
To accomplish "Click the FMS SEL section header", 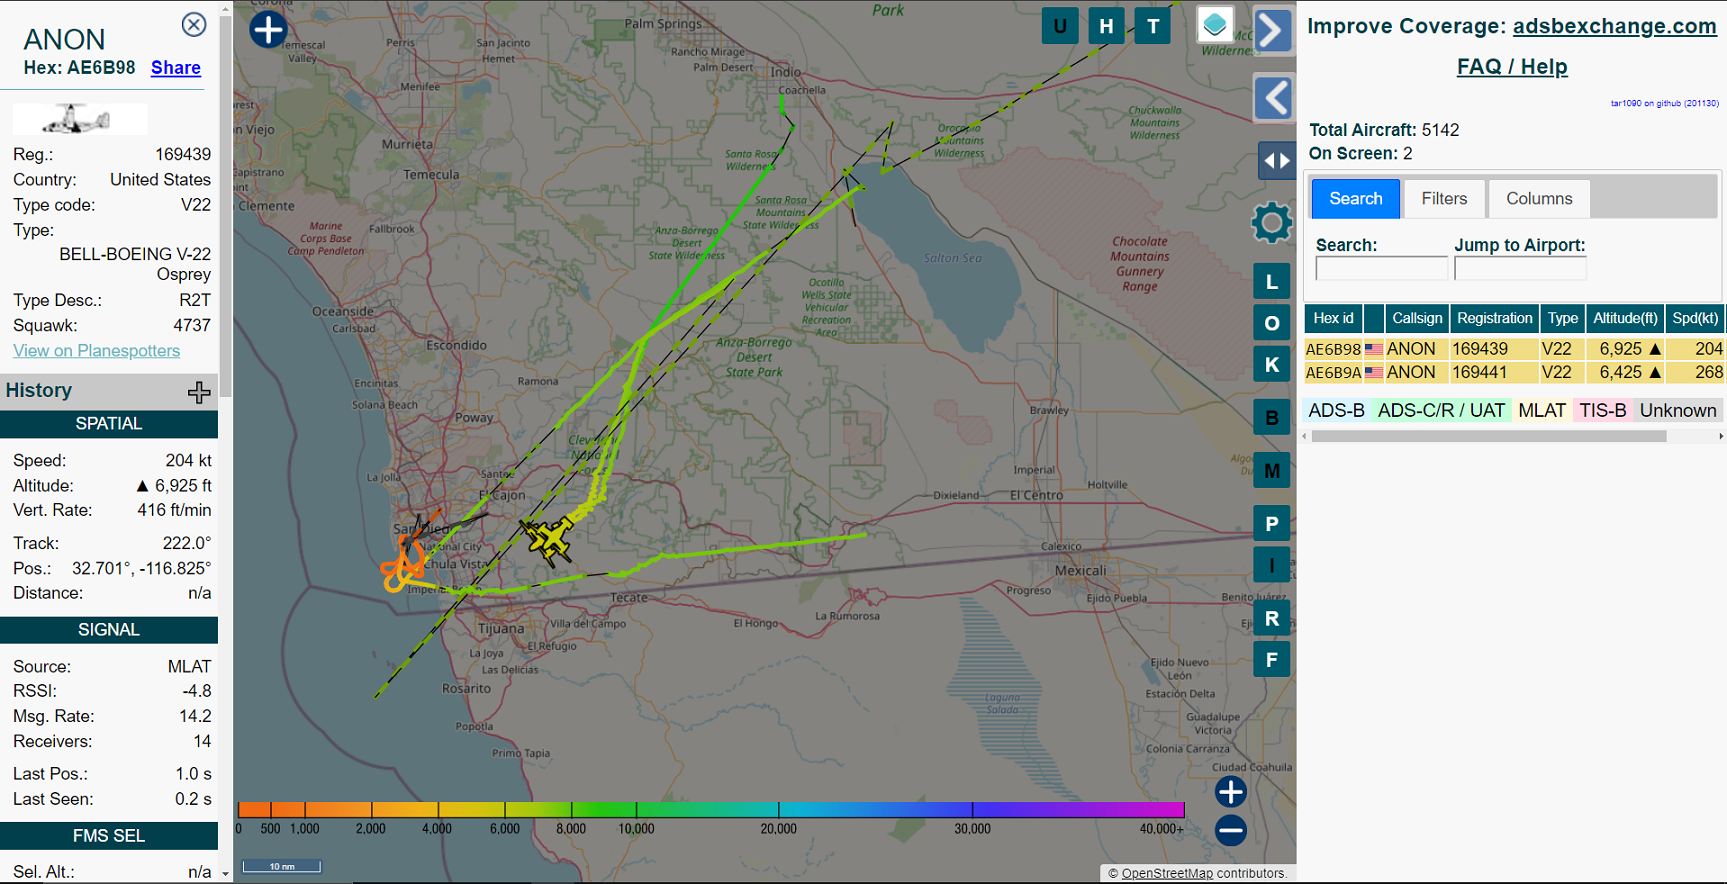I will pos(109,836).
